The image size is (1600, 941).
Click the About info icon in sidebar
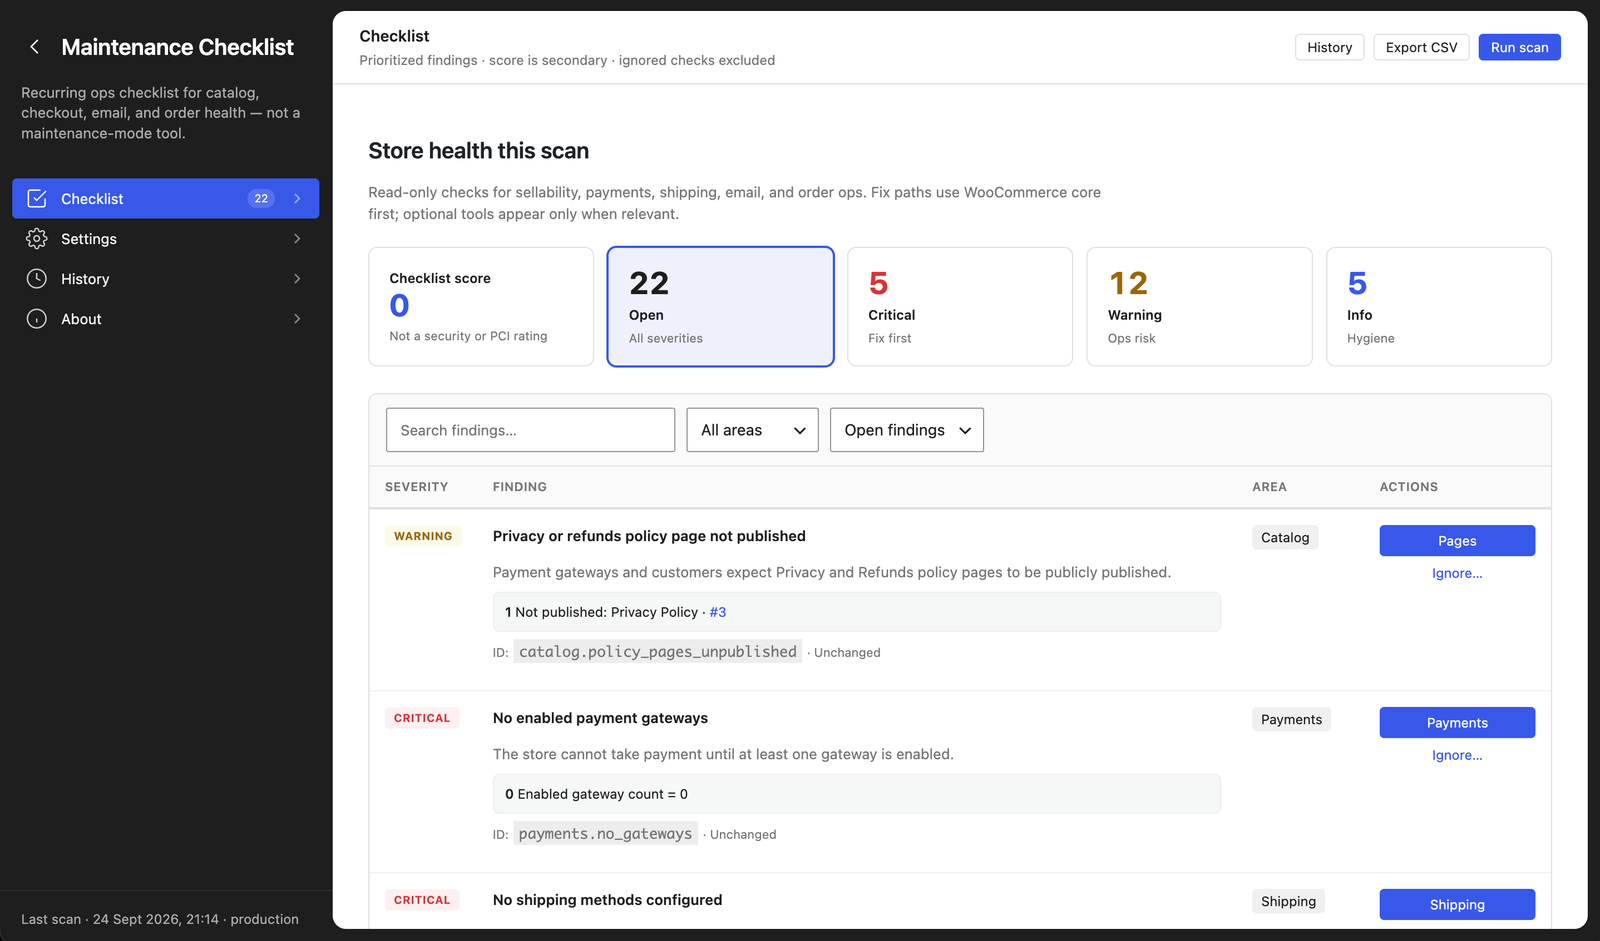(37, 319)
